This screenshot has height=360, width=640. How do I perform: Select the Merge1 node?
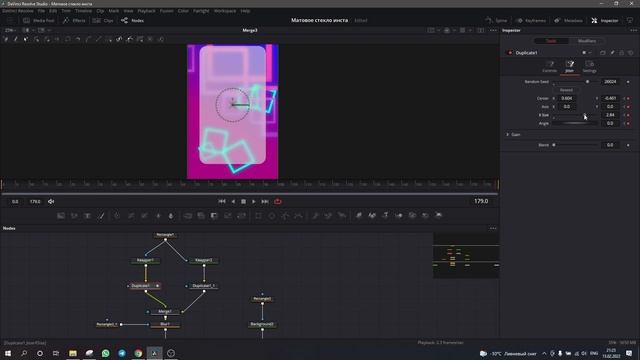(x=165, y=311)
